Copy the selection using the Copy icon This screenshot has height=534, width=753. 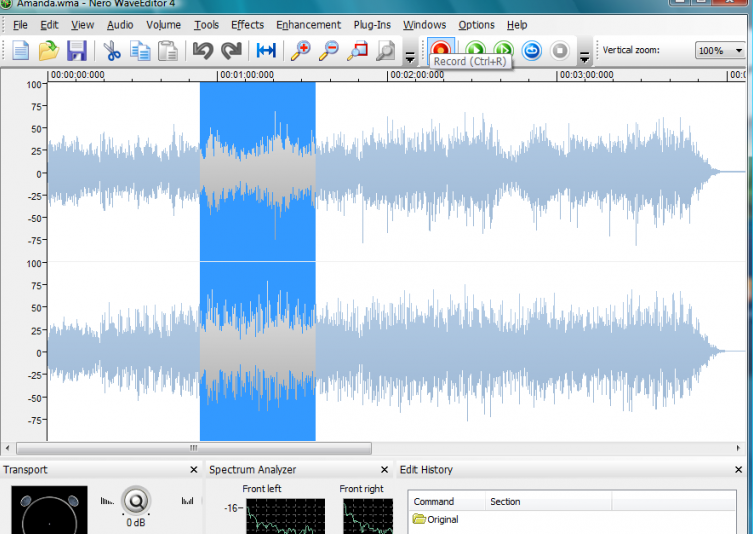pos(140,50)
